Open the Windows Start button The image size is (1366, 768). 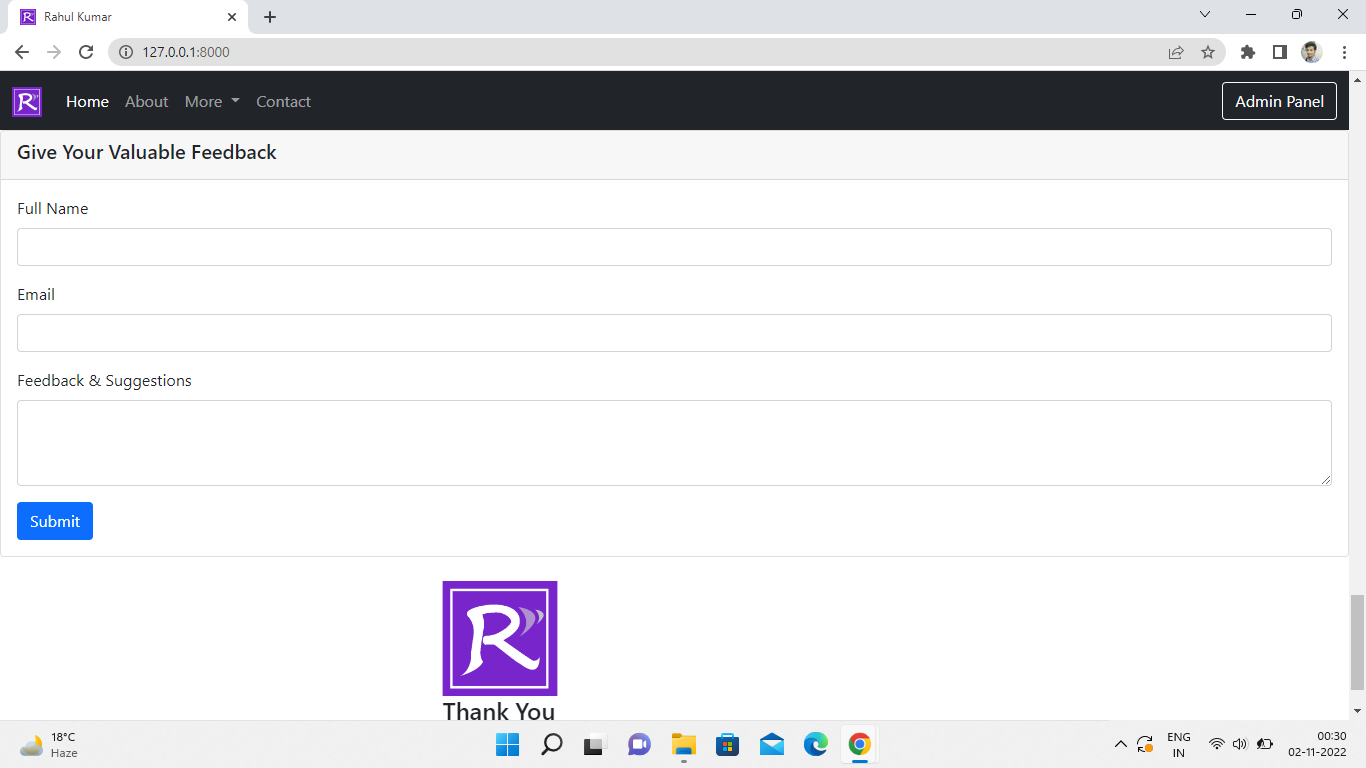pyautogui.click(x=507, y=744)
